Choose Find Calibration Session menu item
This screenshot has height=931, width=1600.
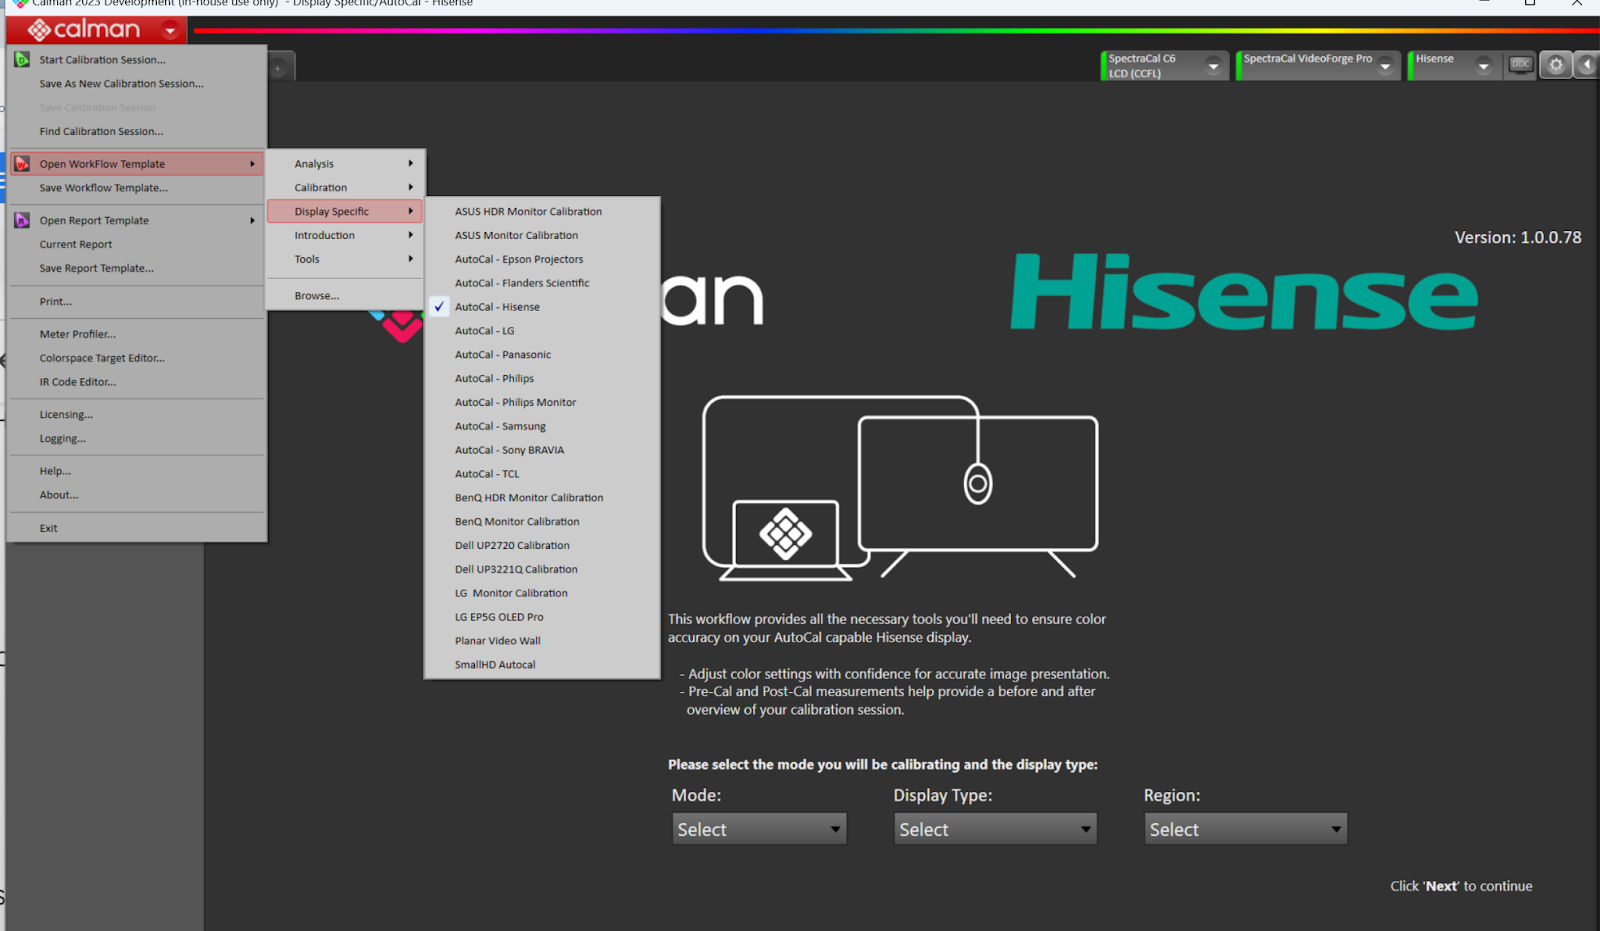(x=137, y=132)
